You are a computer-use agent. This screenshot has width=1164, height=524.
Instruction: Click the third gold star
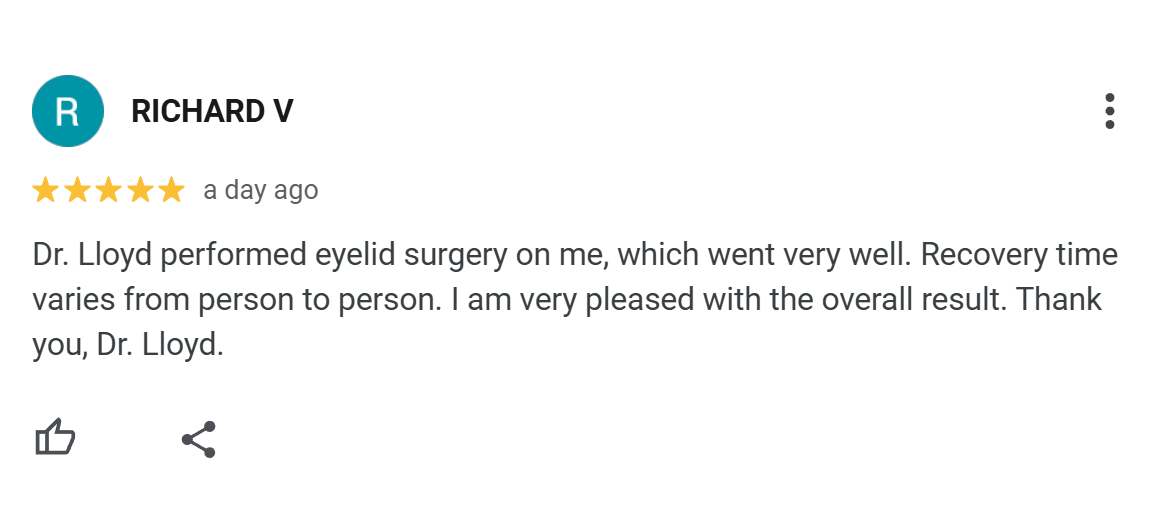[x=108, y=190]
